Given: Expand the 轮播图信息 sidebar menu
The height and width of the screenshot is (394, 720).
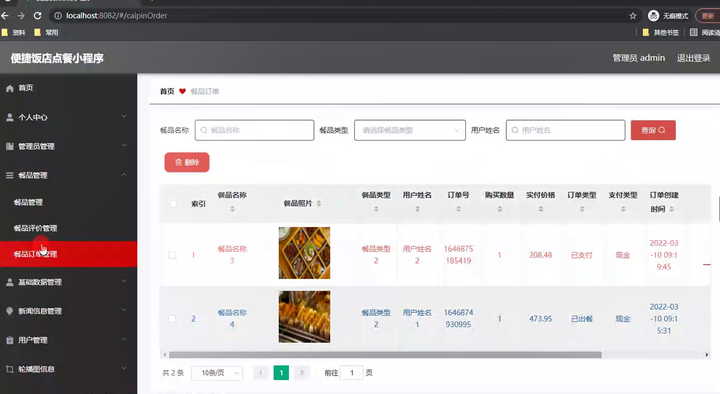Looking at the screenshot, I should tap(68, 369).
